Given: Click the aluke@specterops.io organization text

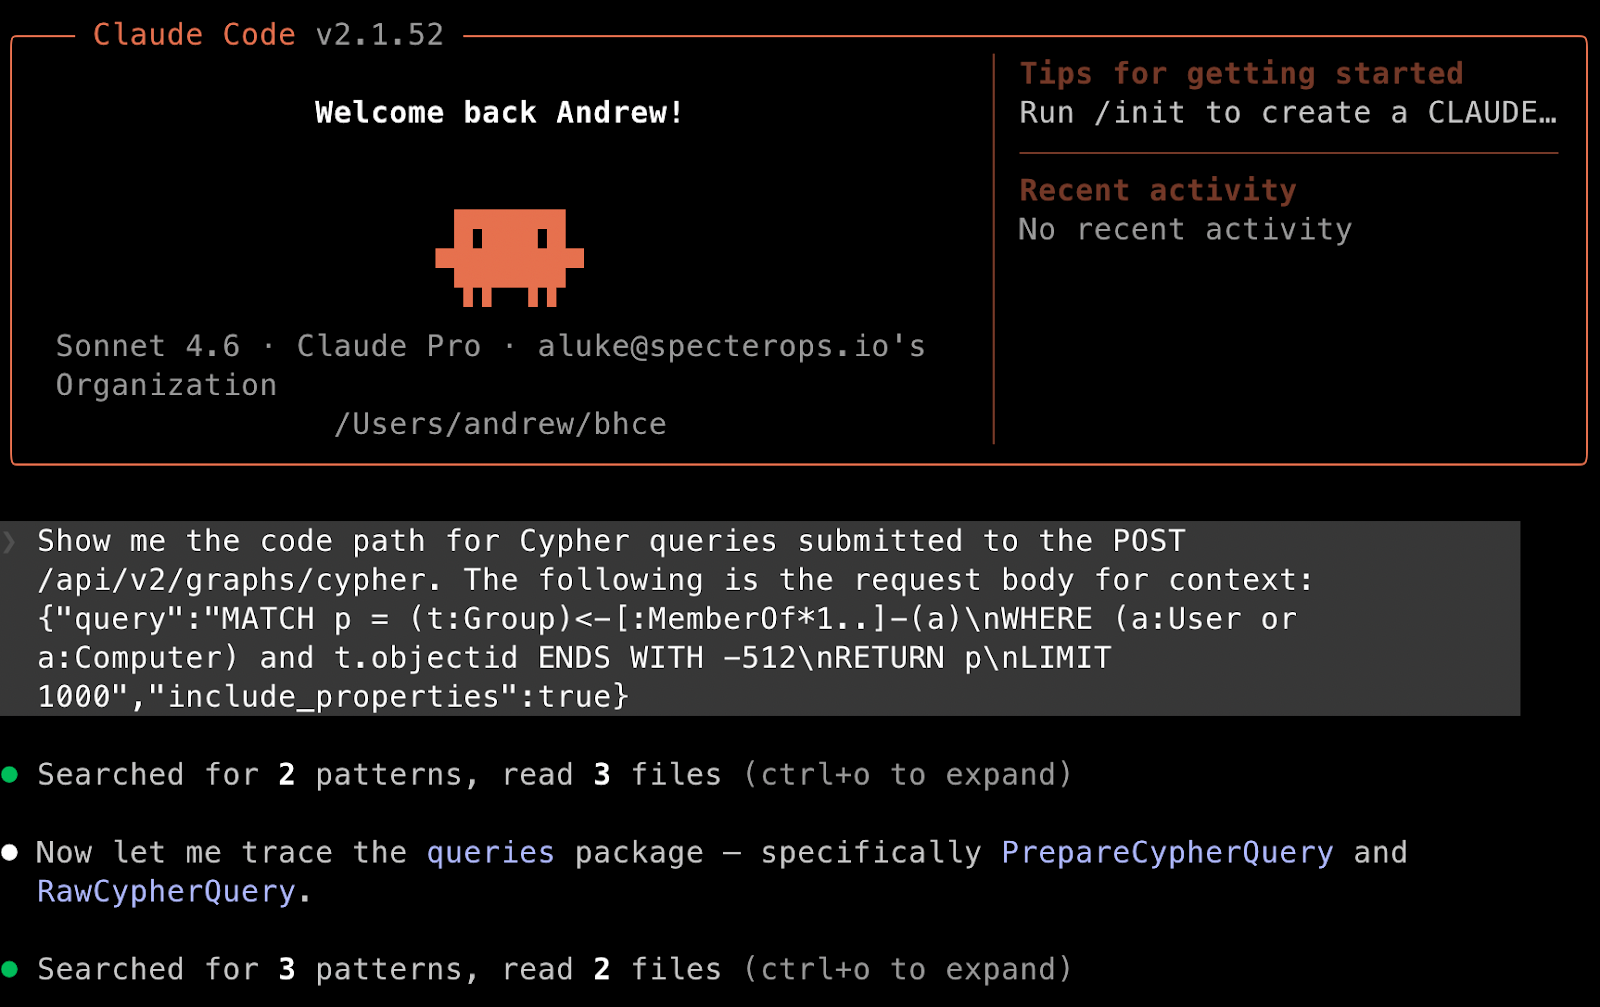Looking at the screenshot, I should 730,345.
